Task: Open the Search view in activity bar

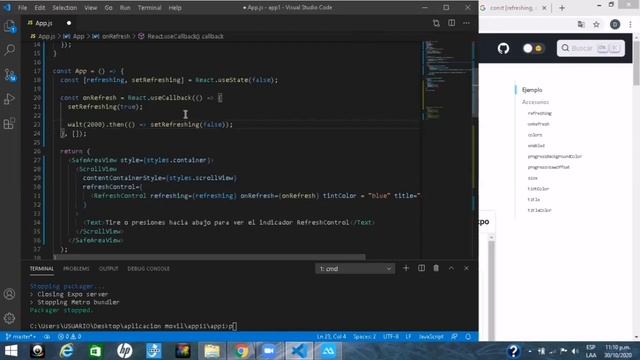Action: pos(9,50)
